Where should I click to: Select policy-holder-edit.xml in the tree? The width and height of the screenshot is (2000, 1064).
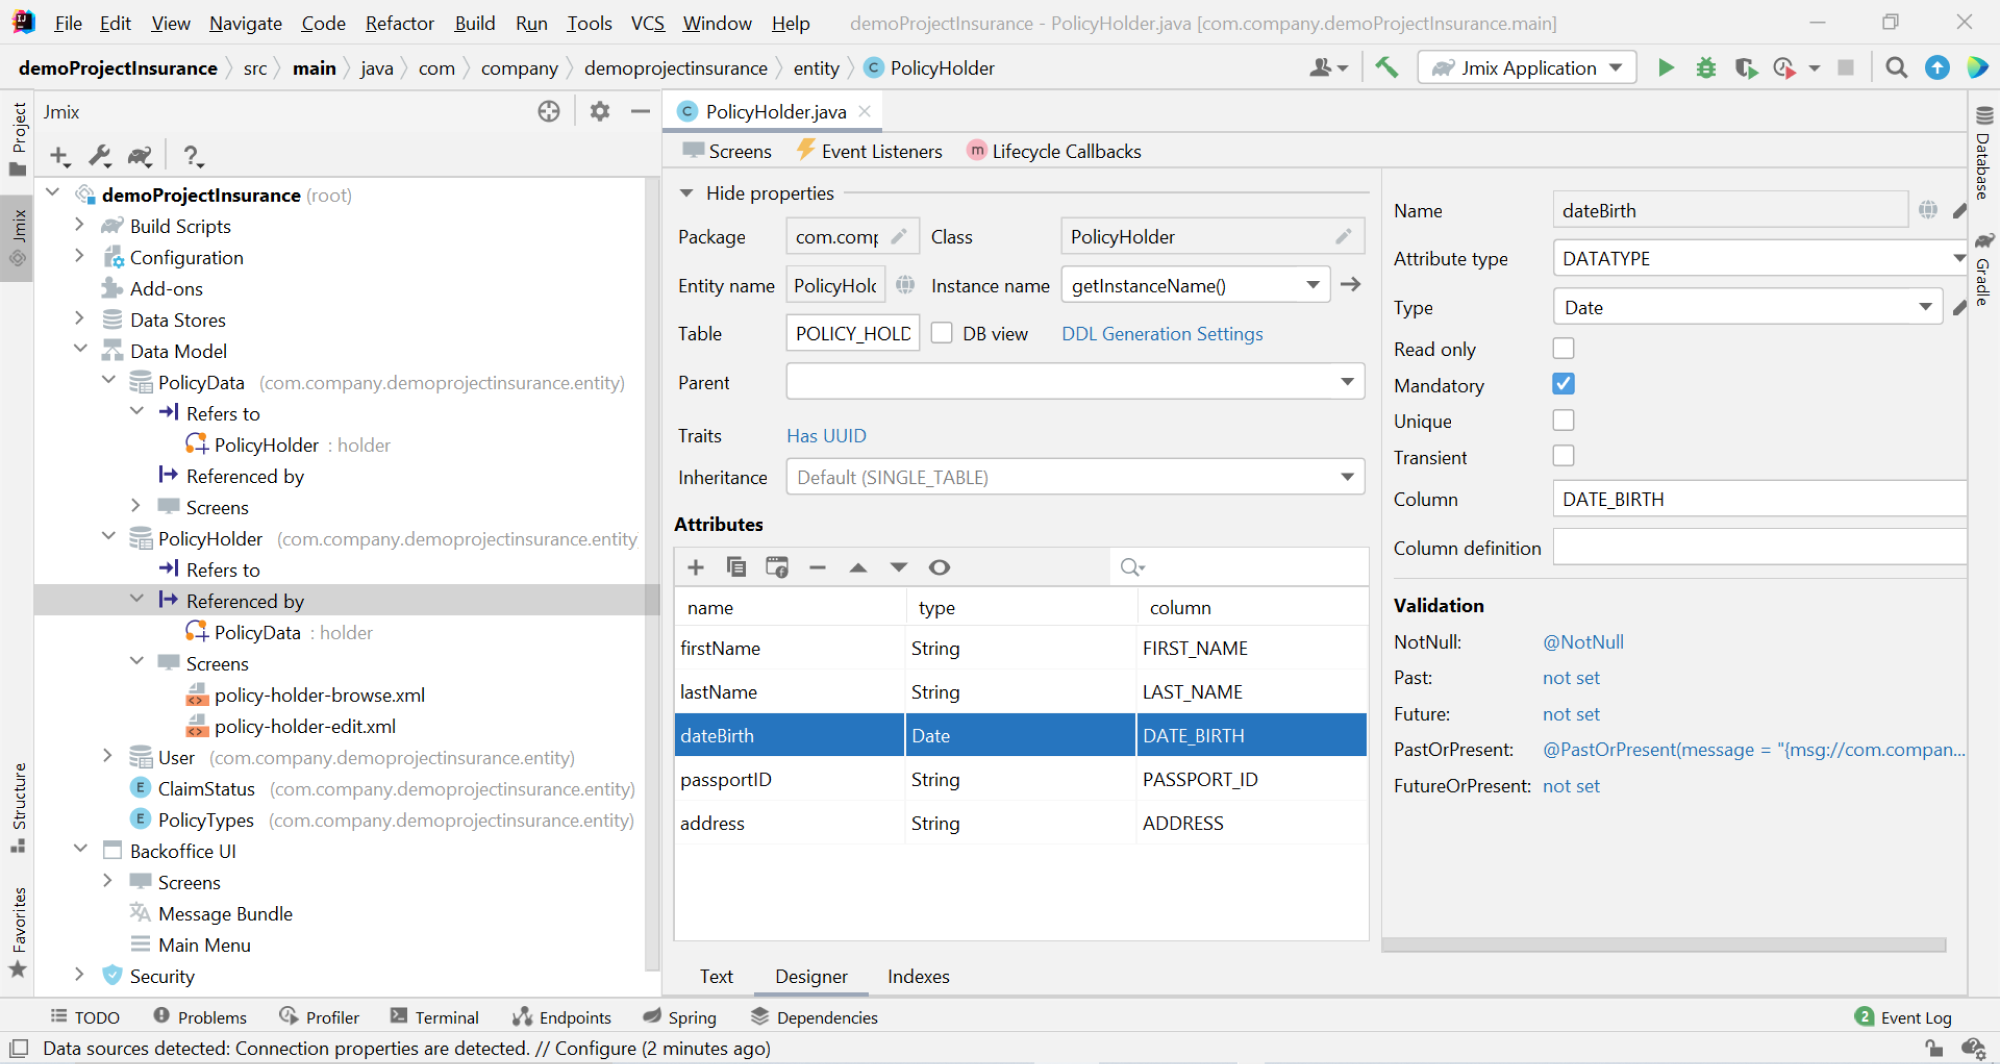pos(305,726)
